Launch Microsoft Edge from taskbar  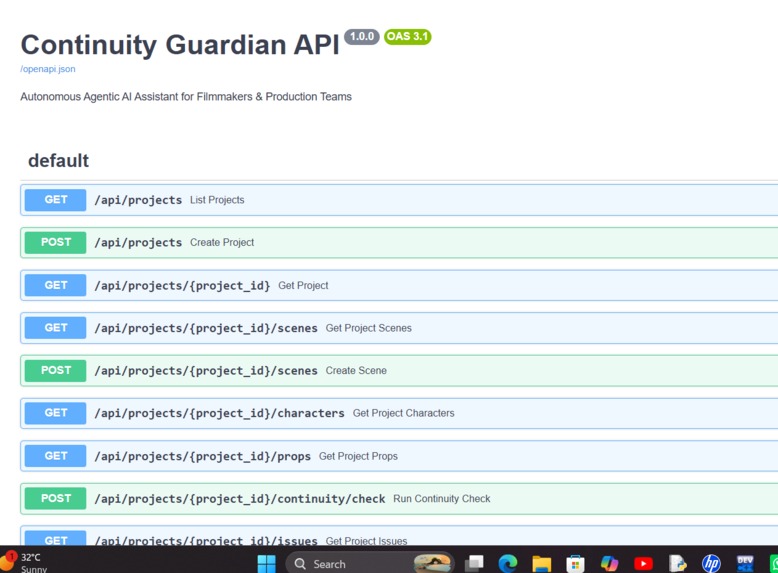[x=508, y=564]
